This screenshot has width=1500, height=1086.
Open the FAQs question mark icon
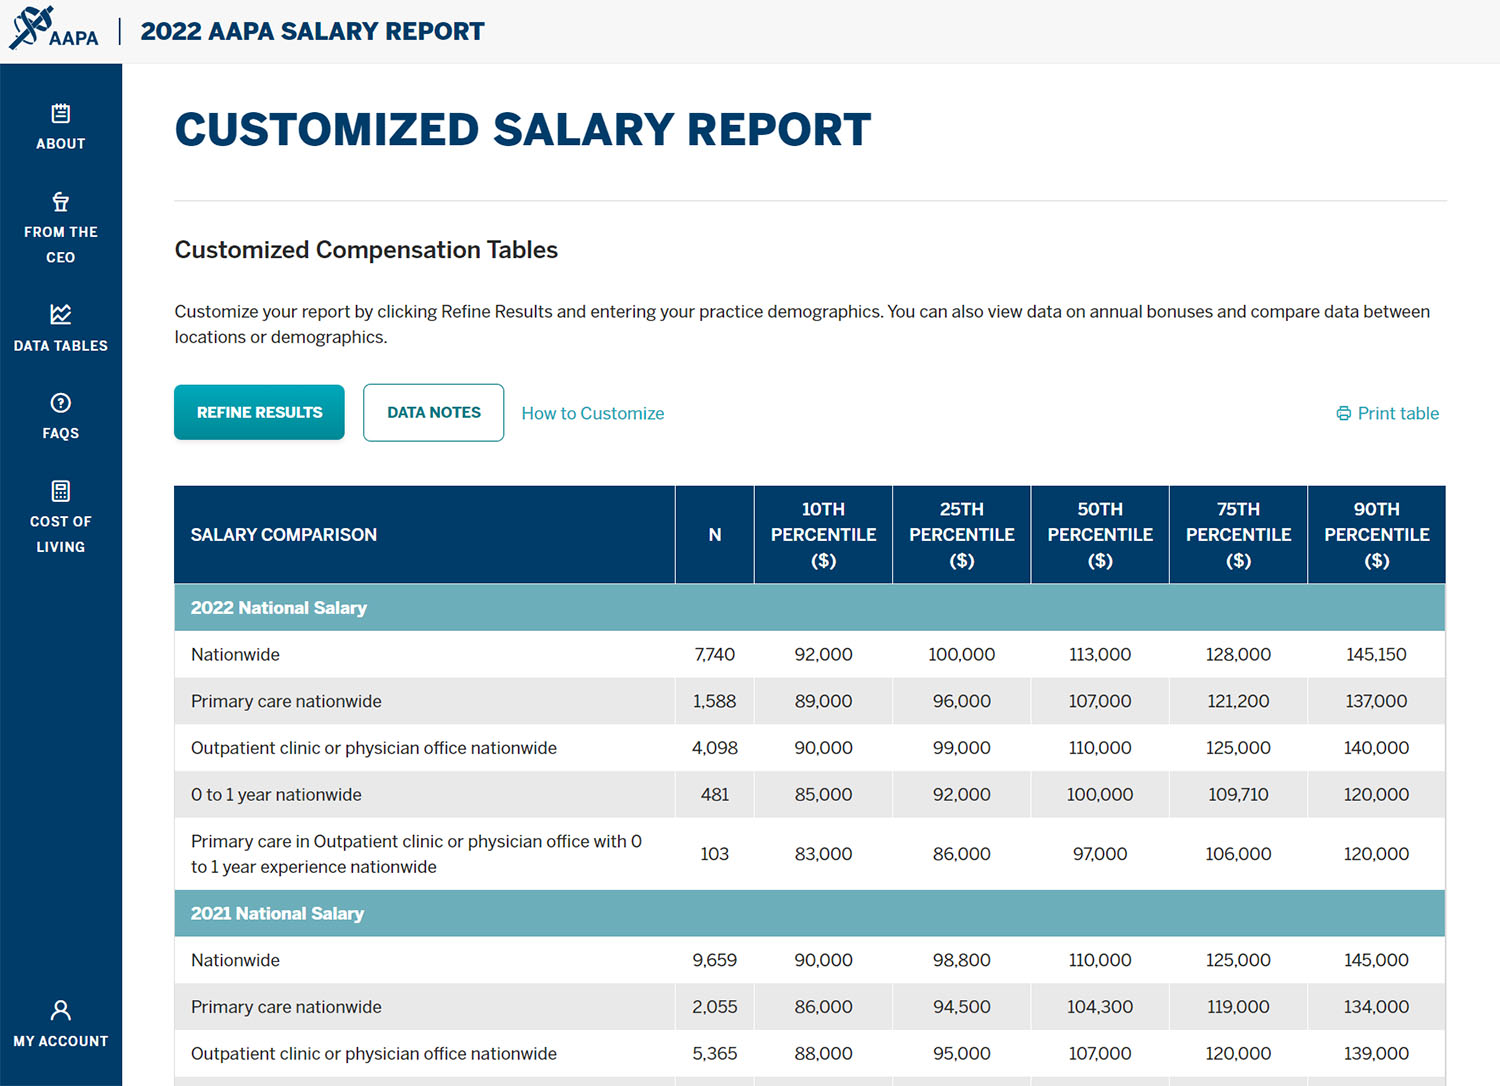pyautogui.click(x=61, y=402)
